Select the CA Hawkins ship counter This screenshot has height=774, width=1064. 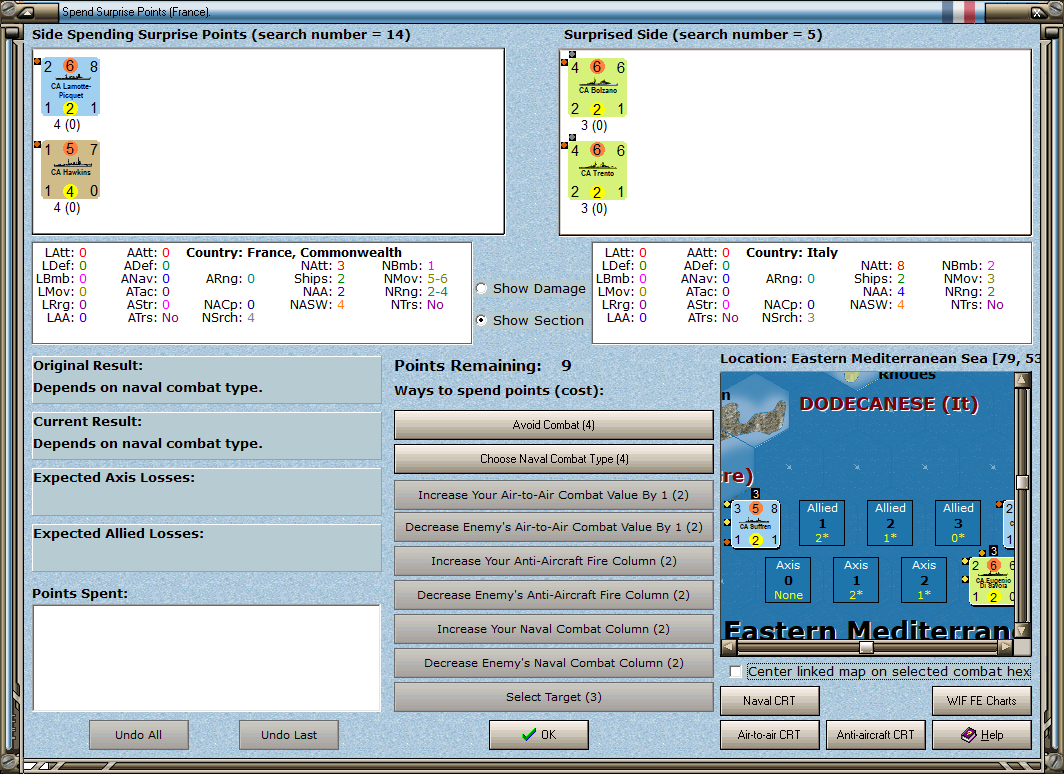point(71,170)
